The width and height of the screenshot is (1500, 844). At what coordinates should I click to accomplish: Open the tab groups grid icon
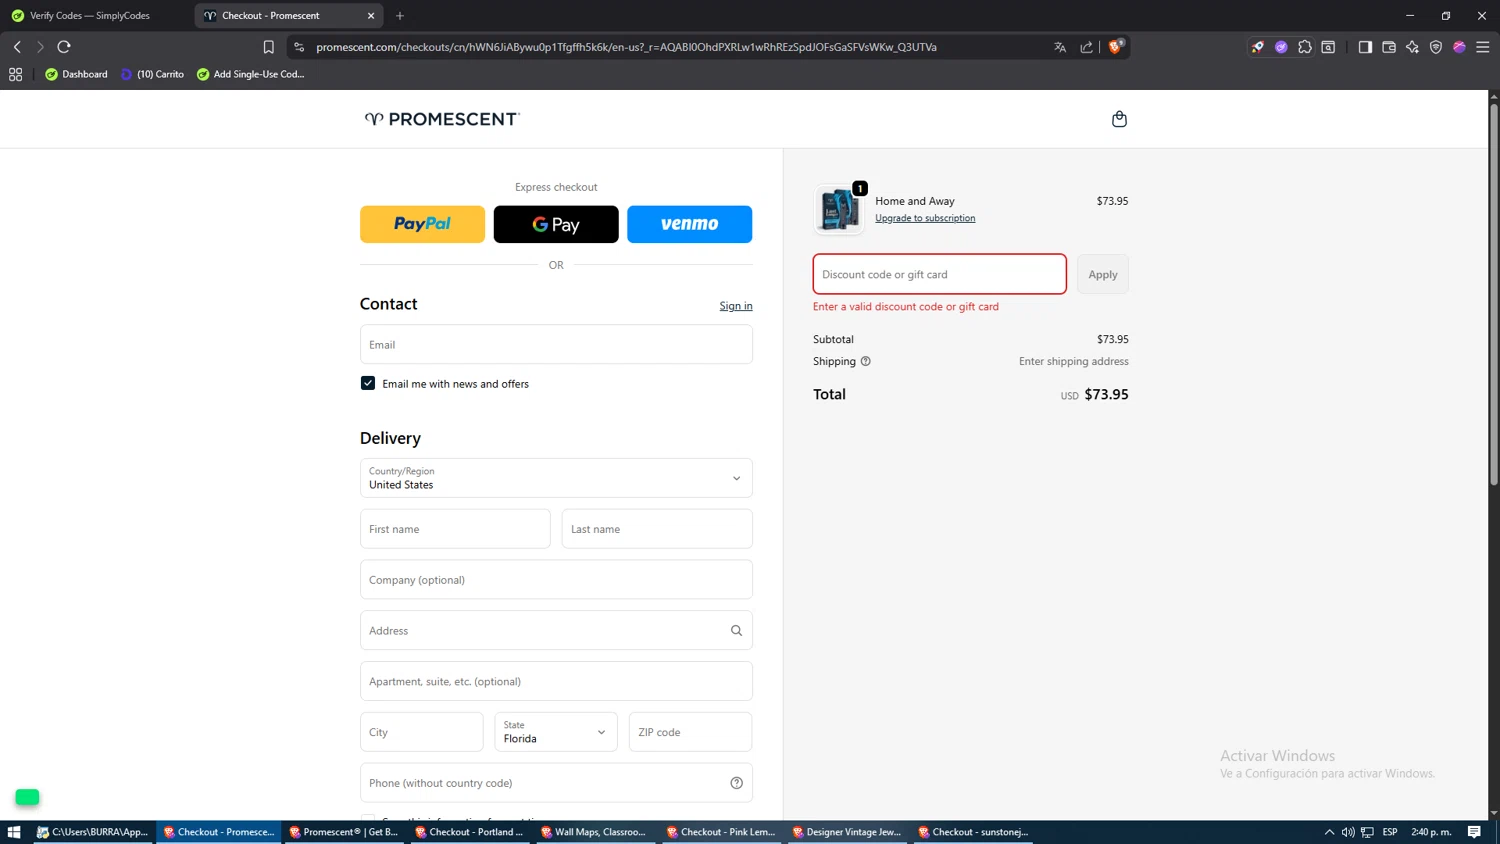click(15, 74)
